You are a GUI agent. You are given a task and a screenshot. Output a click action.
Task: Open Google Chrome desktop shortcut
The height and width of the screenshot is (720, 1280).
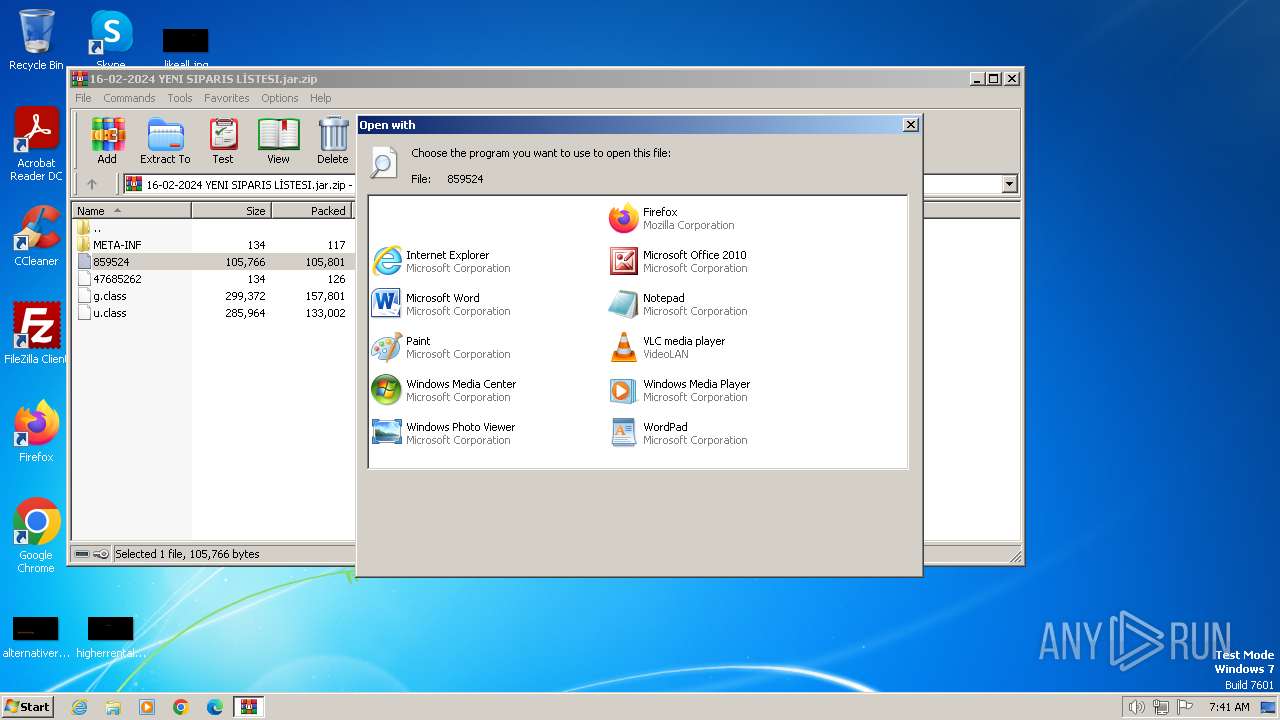pos(36,536)
